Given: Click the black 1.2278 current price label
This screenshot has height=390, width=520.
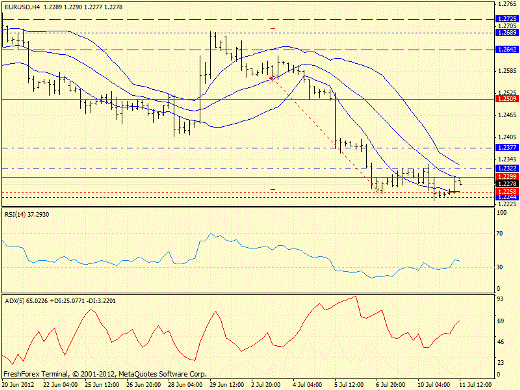Looking at the screenshot, I should coord(507,184).
